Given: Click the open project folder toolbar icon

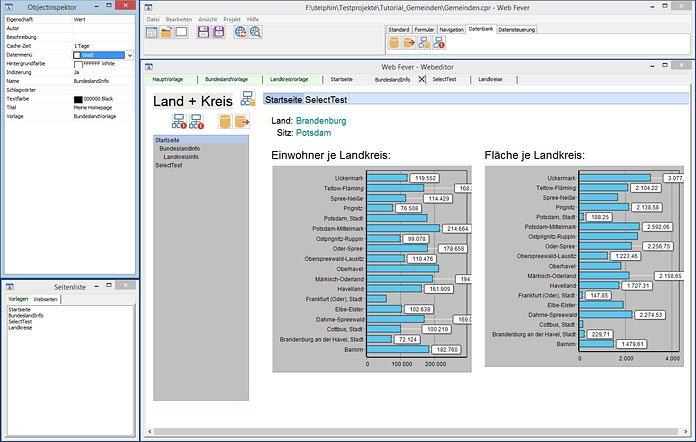Looking at the screenshot, I should 166,33.
